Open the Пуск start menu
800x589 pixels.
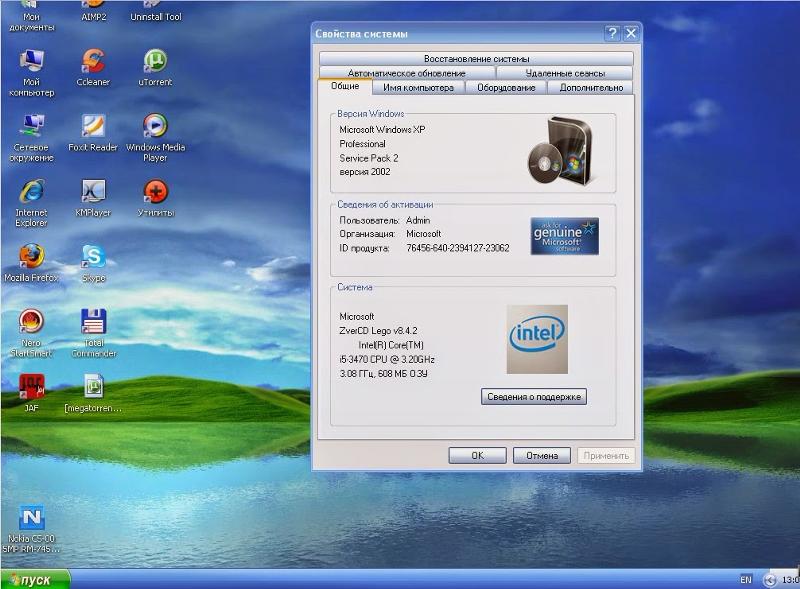(x=35, y=579)
